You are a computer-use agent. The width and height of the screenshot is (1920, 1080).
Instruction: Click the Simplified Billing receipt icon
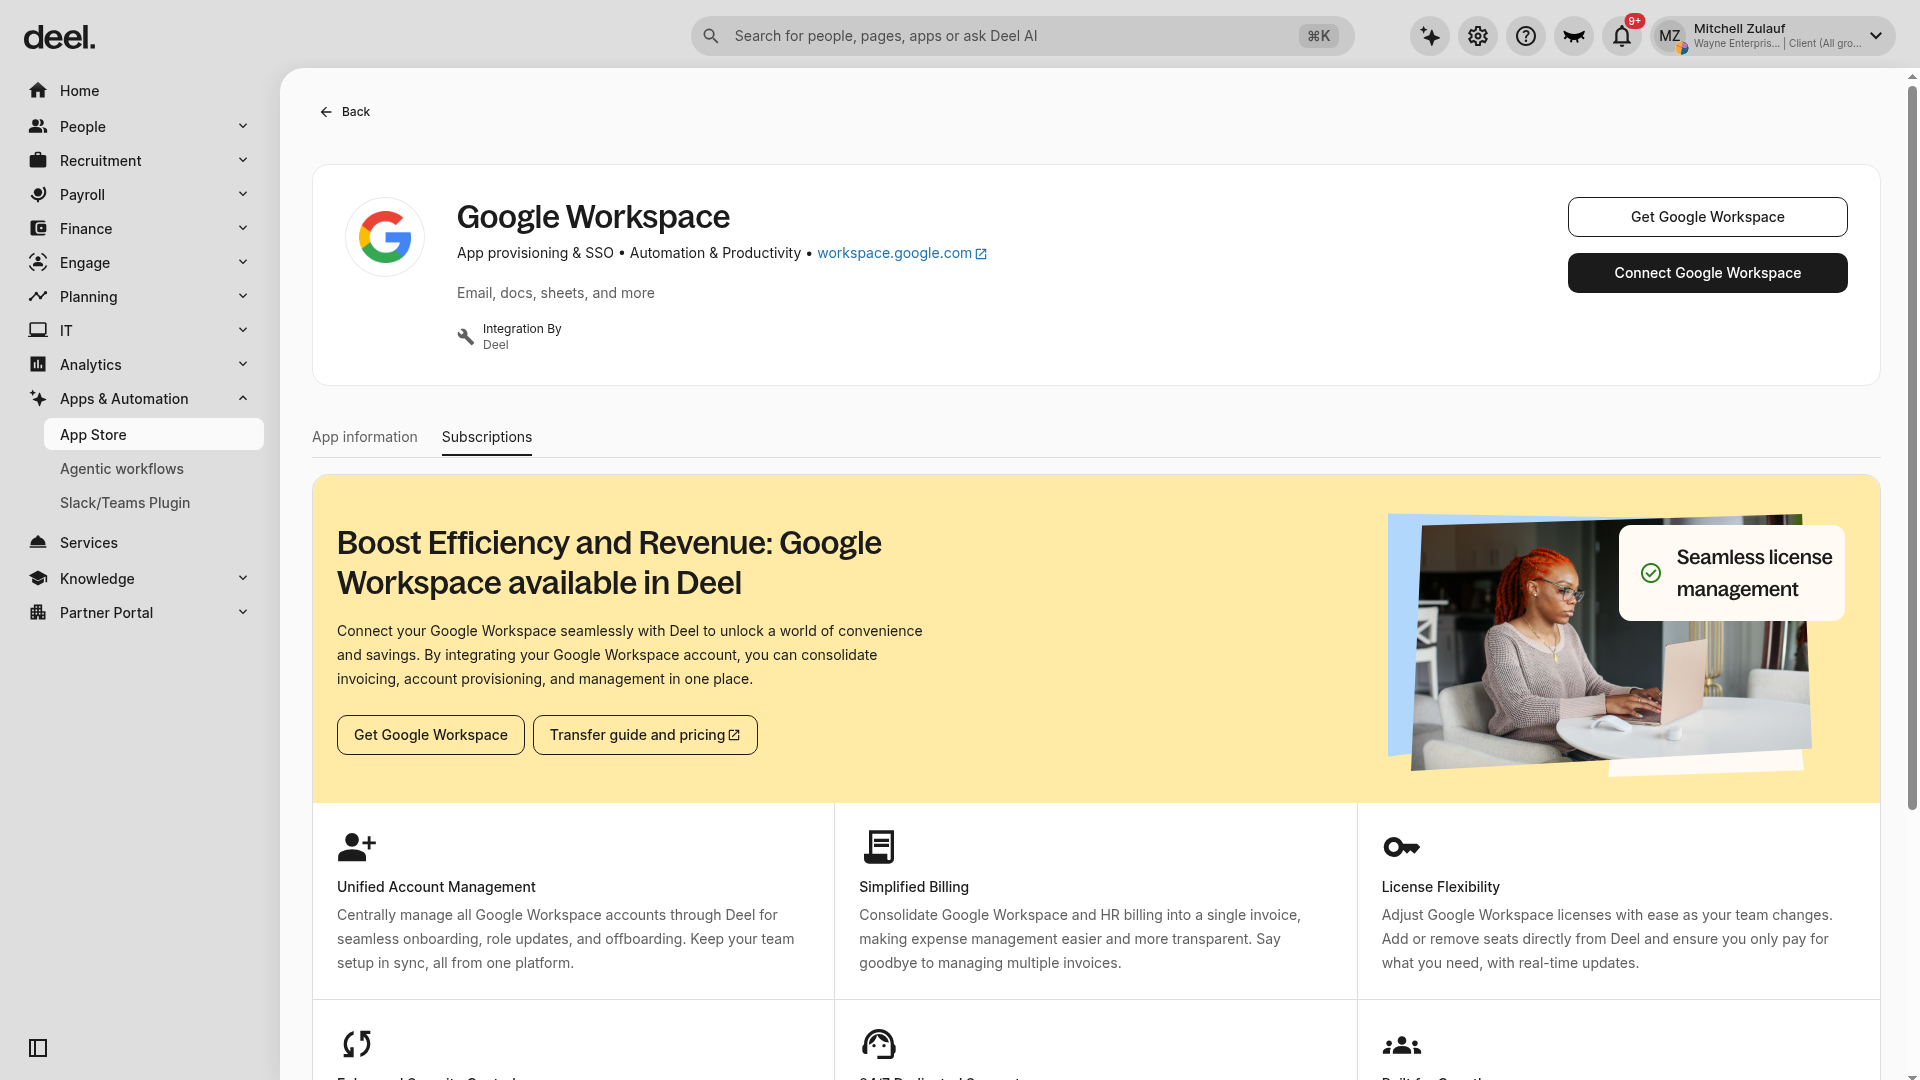(879, 847)
